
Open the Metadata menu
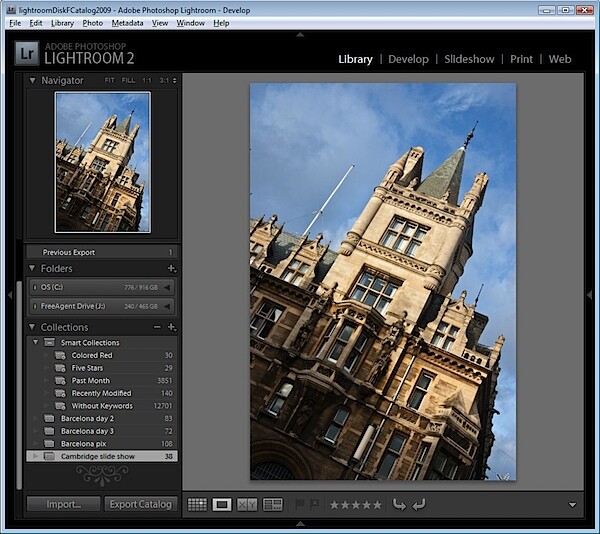pos(127,23)
